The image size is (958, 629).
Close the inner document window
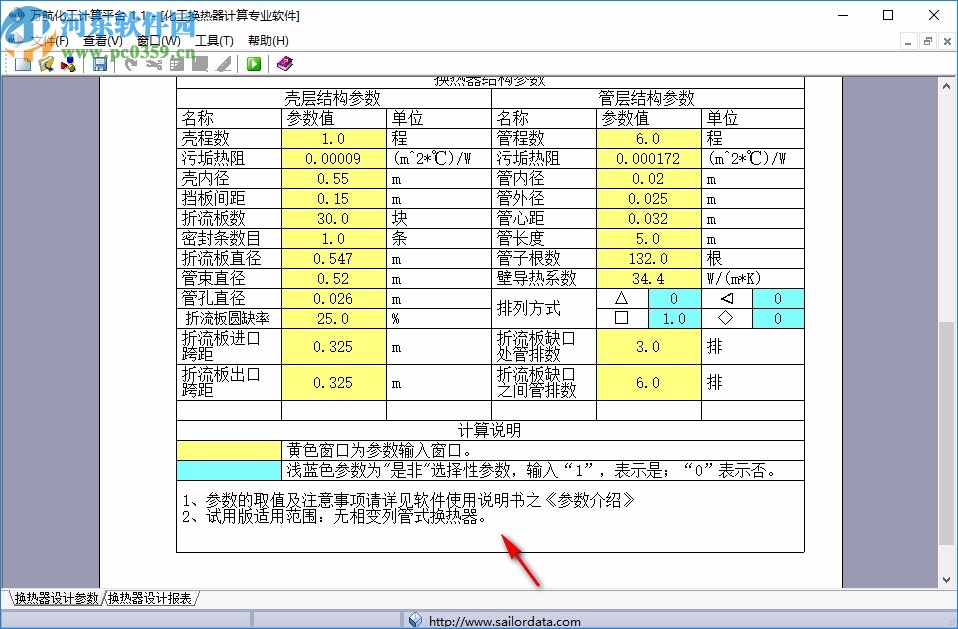pyautogui.click(x=947, y=42)
